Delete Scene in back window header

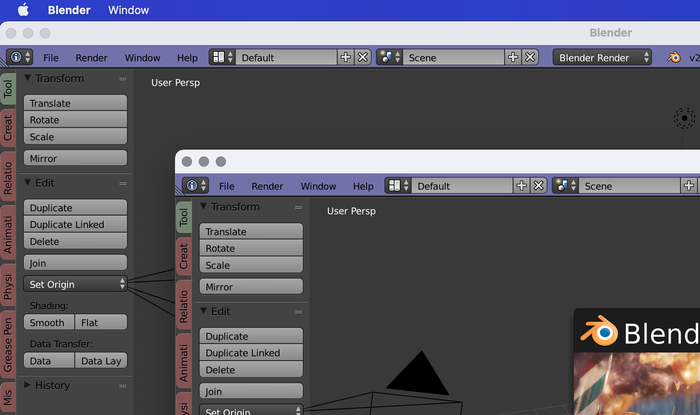coord(530,57)
